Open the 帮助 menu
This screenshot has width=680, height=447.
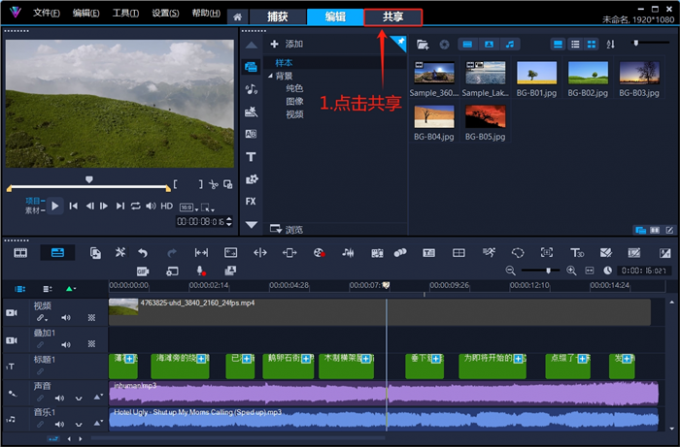pyautogui.click(x=206, y=13)
